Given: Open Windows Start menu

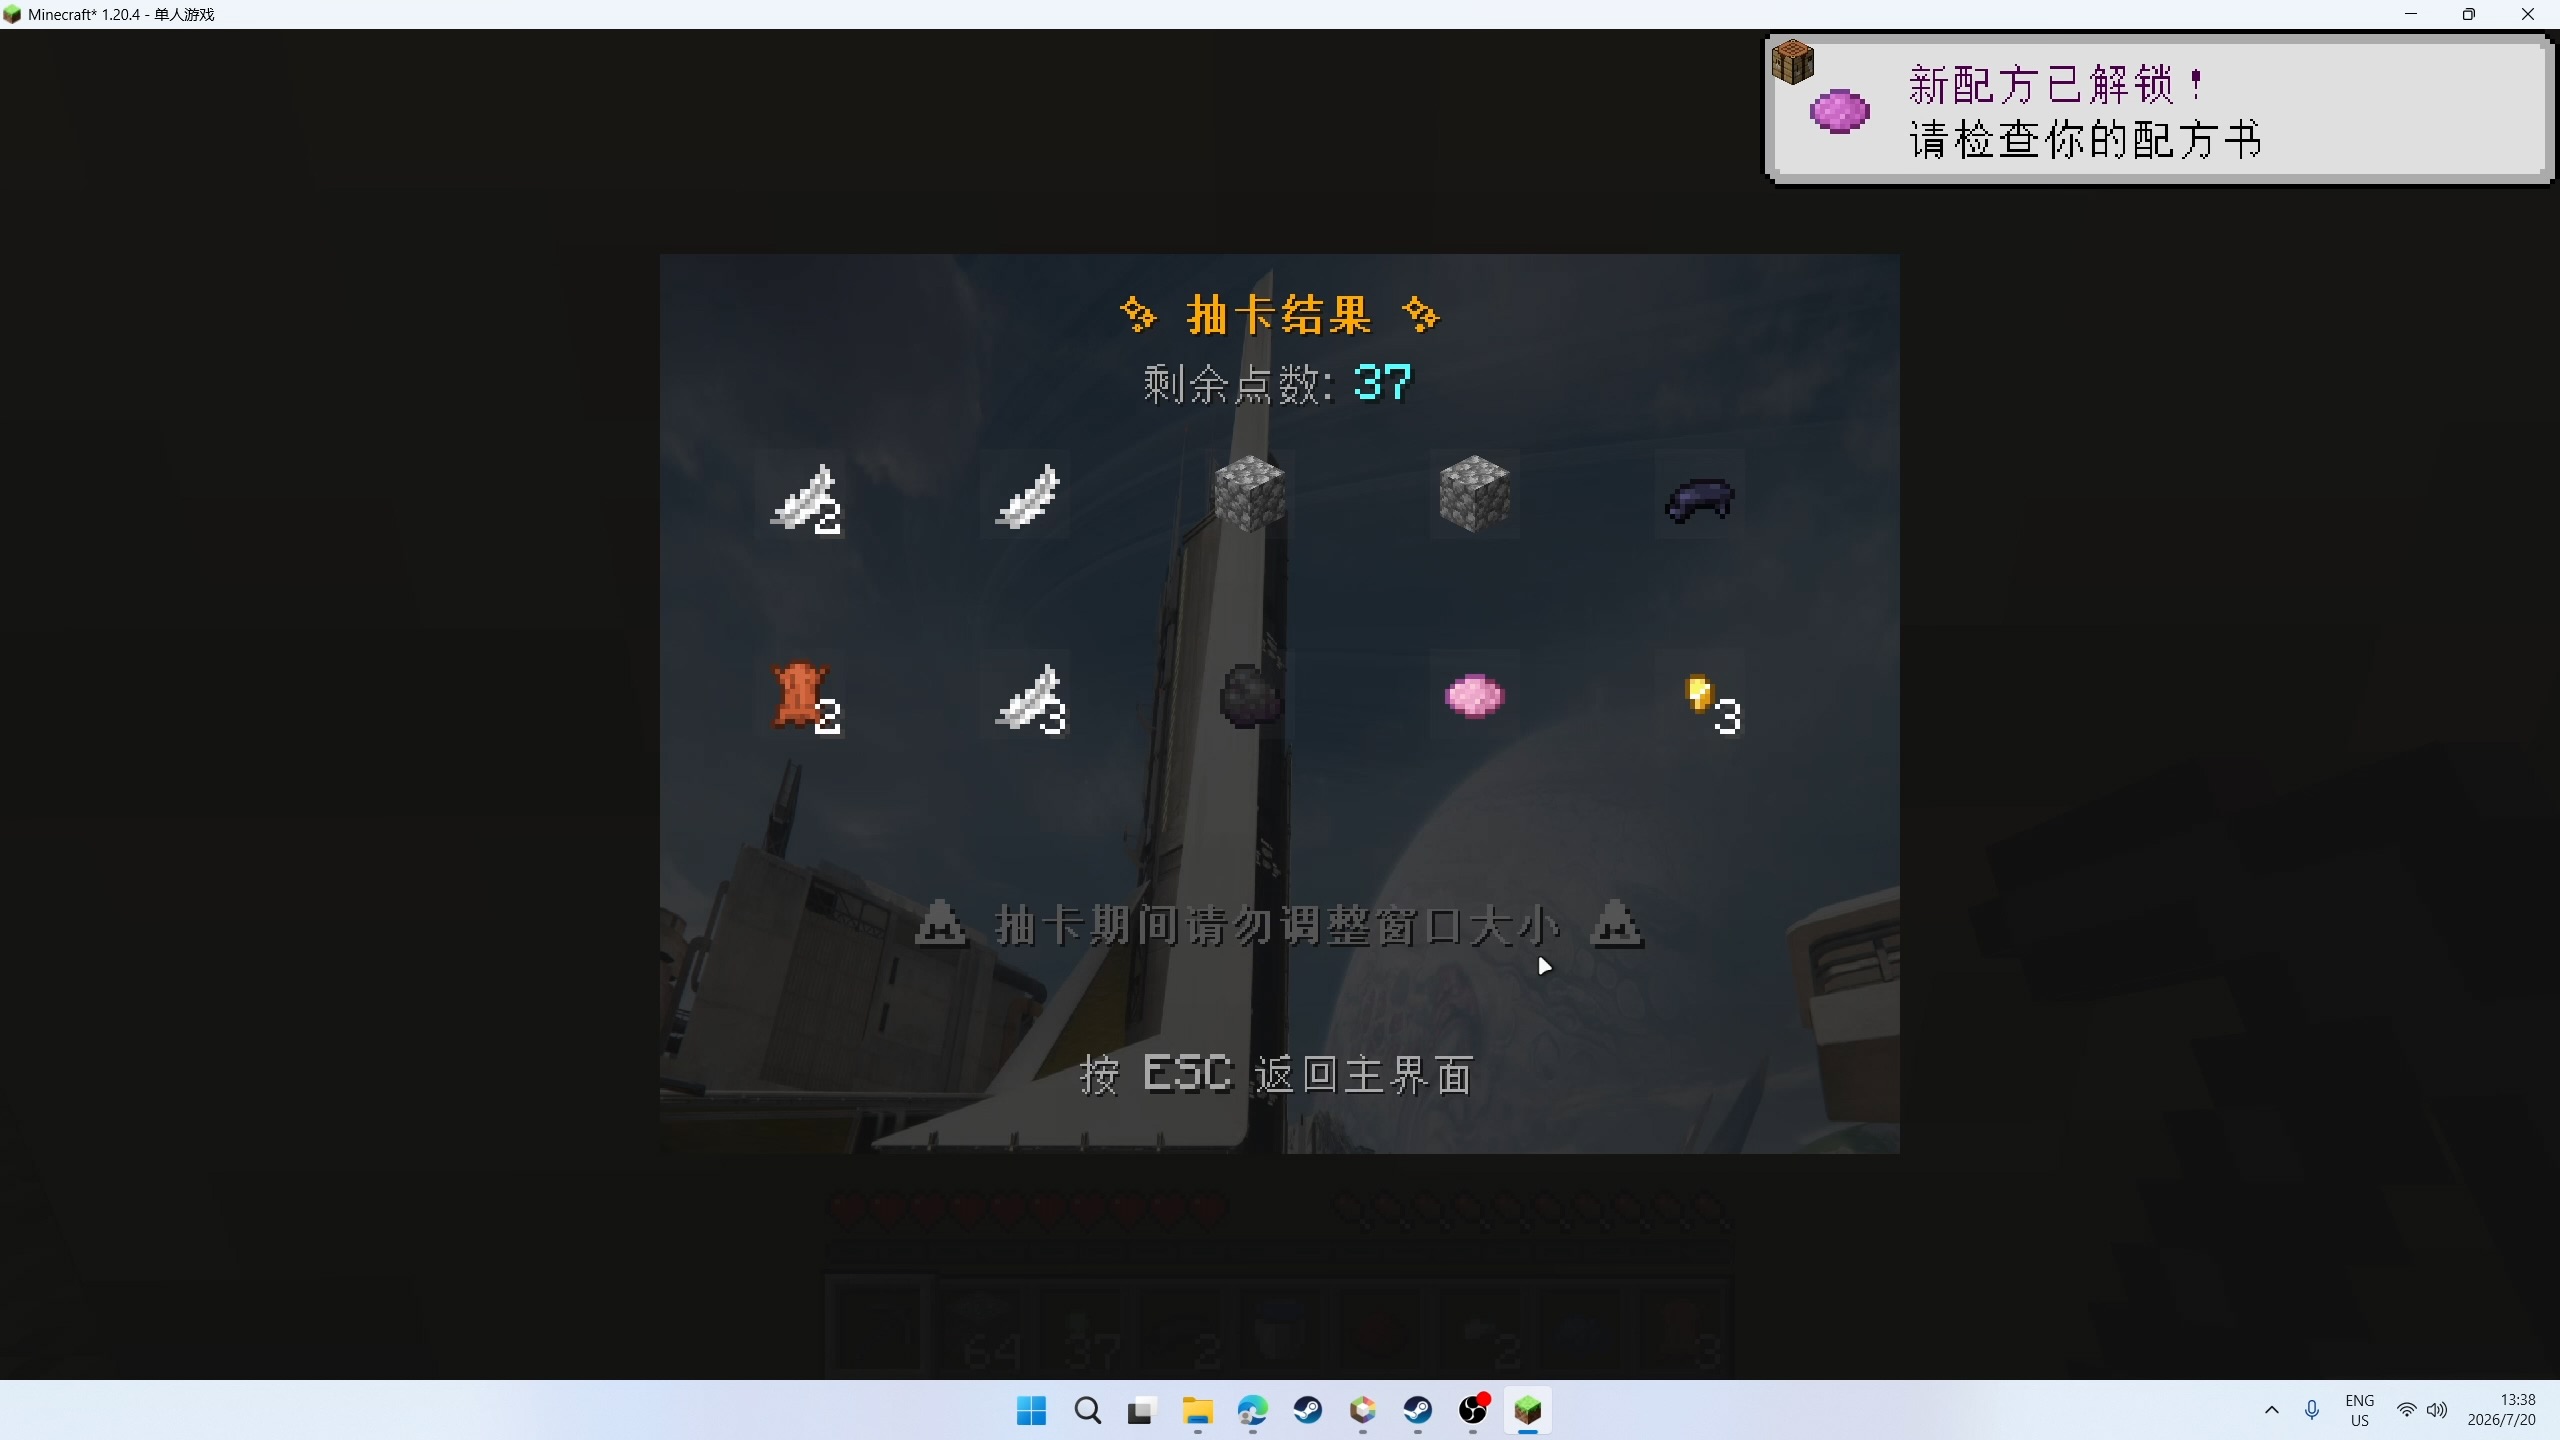Looking at the screenshot, I should tap(1031, 1411).
